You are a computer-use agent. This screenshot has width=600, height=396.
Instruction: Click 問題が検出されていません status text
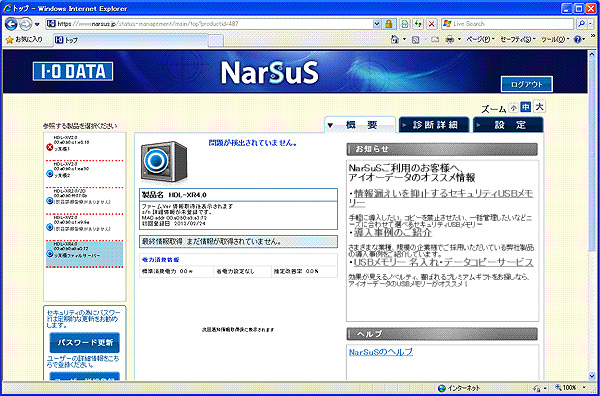[x=253, y=143]
